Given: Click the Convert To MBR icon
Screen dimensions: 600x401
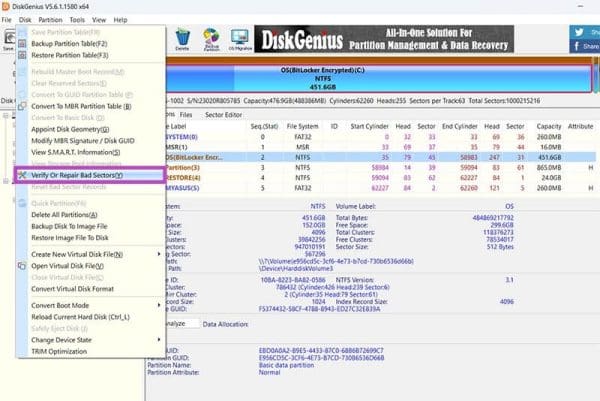Looking at the screenshot, I should tap(23, 106).
